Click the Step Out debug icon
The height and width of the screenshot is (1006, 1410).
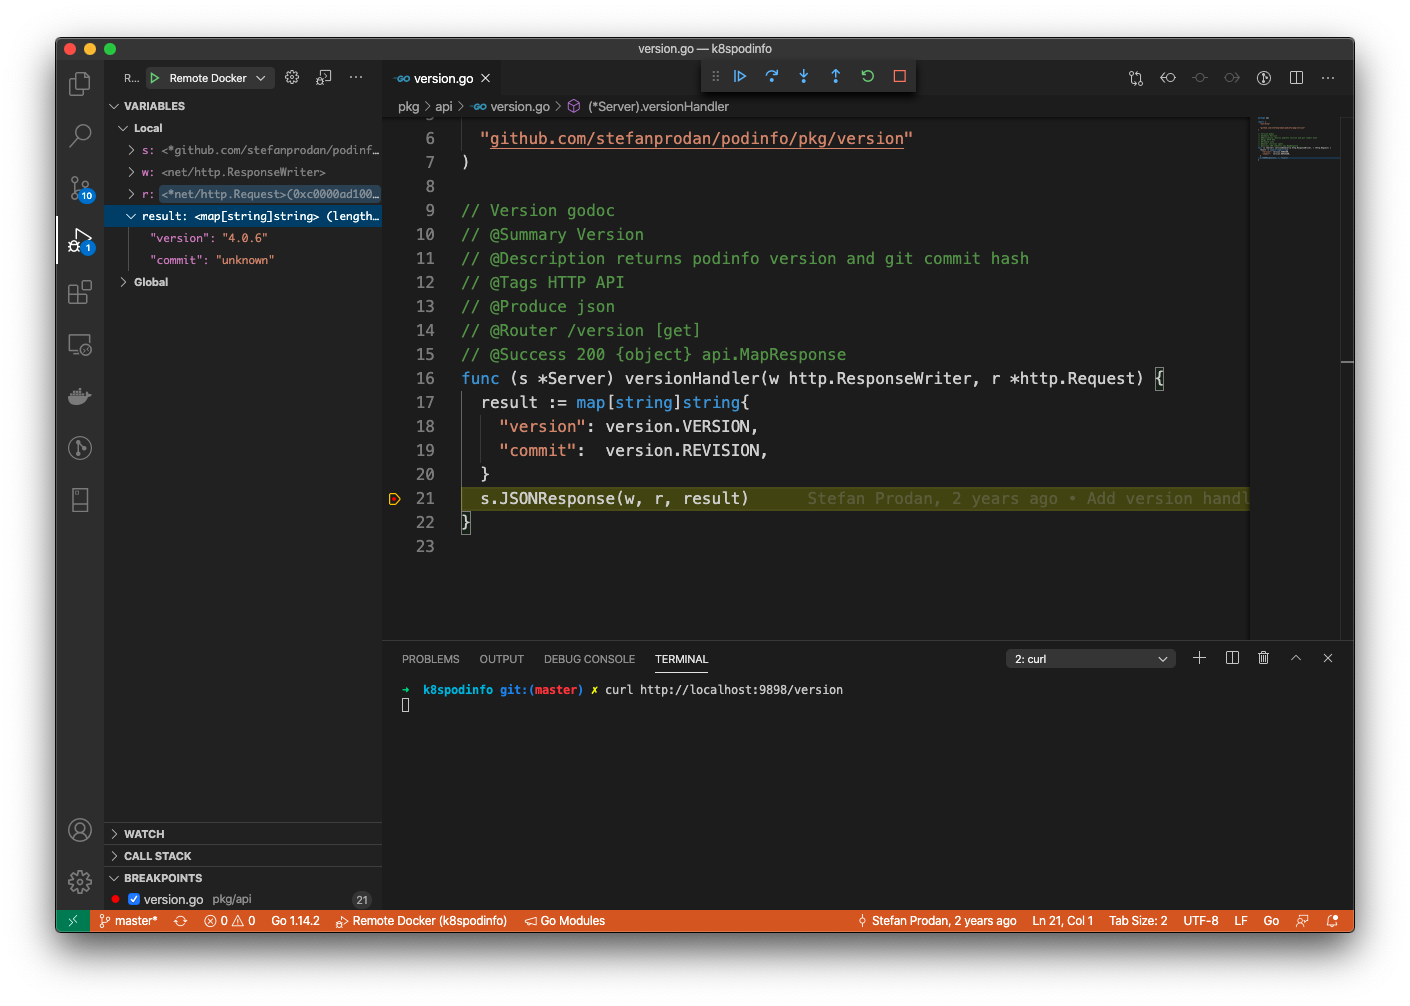click(836, 76)
